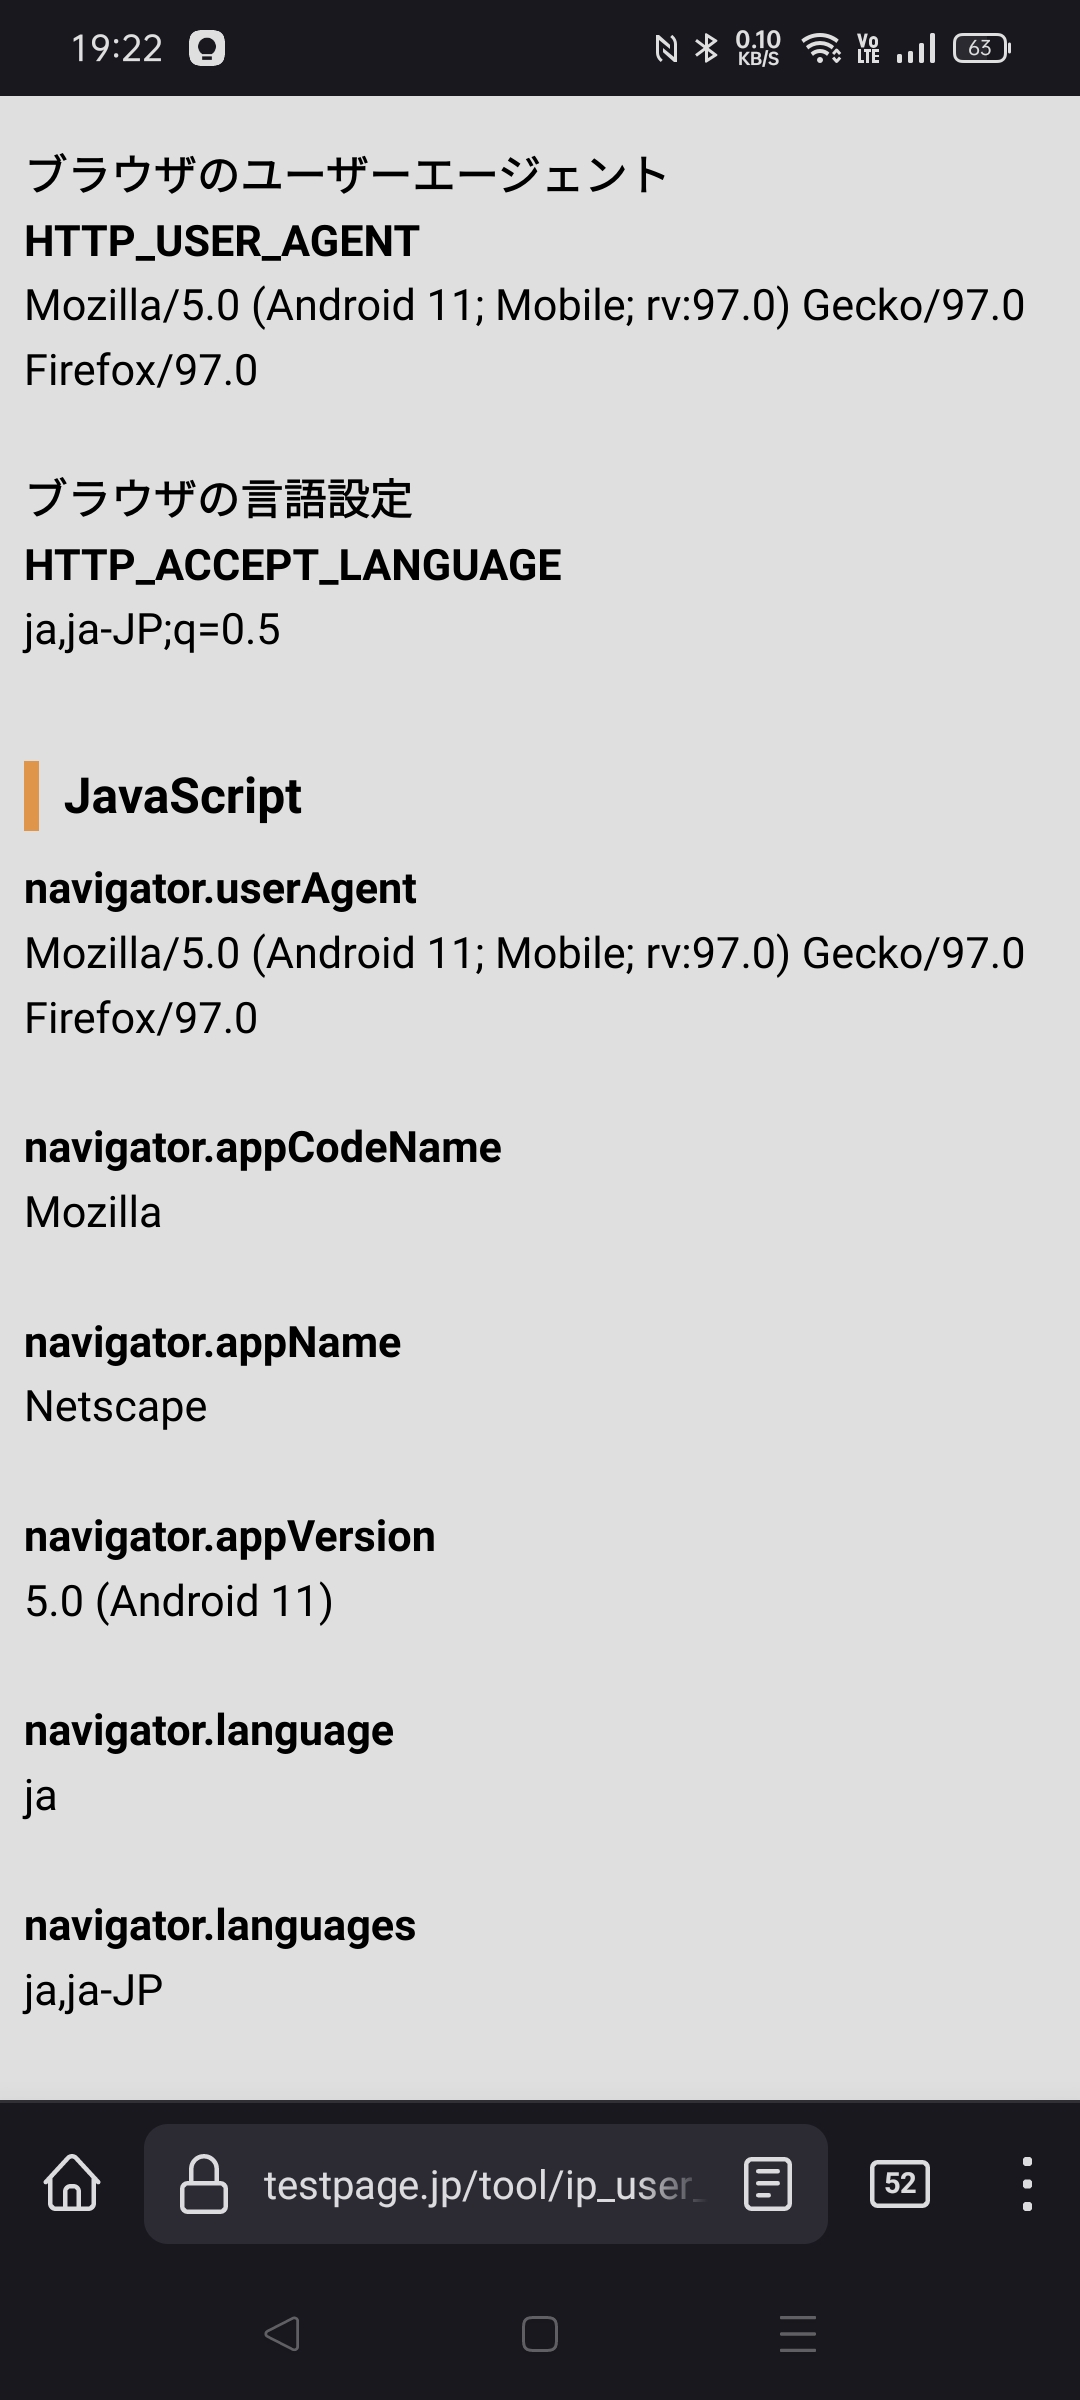Viewport: 1080px width, 2400px height.
Task: Tap the Firefox home button
Action: [72, 2183]
